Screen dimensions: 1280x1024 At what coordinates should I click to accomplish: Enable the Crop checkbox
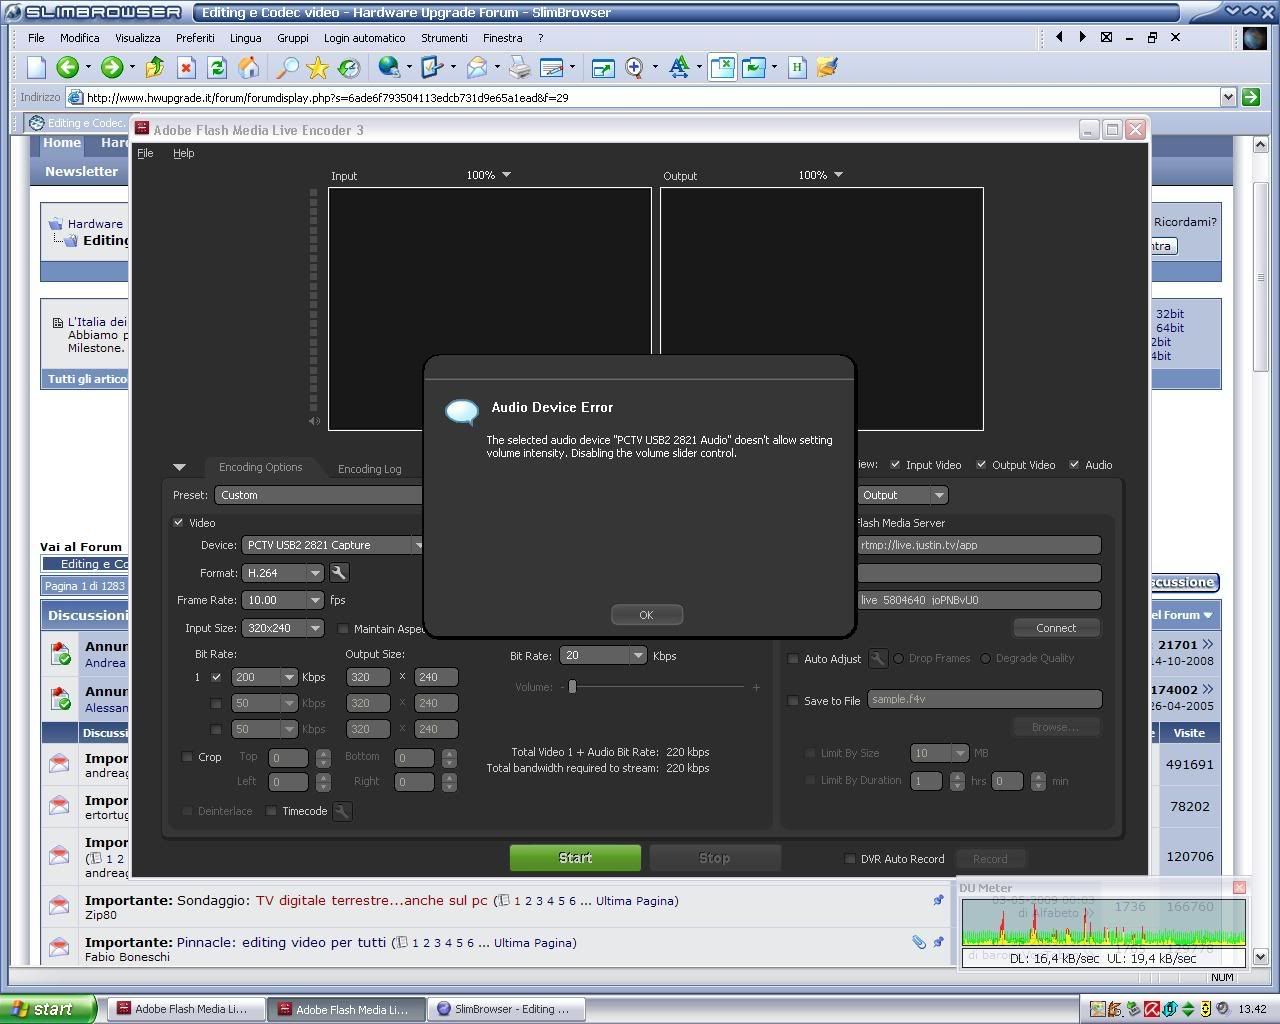187,757
